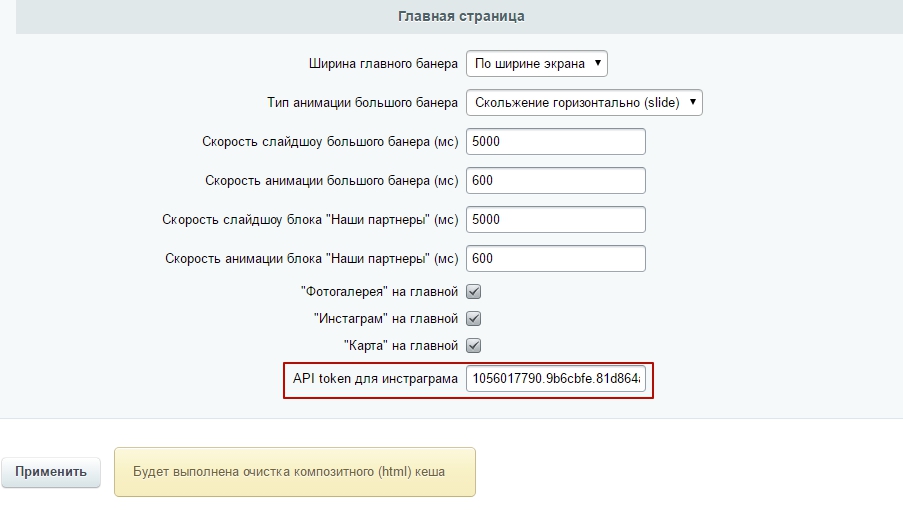This screenshot has width=903, height=526.
Task: Click the 'Ширина главного банера' label text
Action: coord(383,64)
